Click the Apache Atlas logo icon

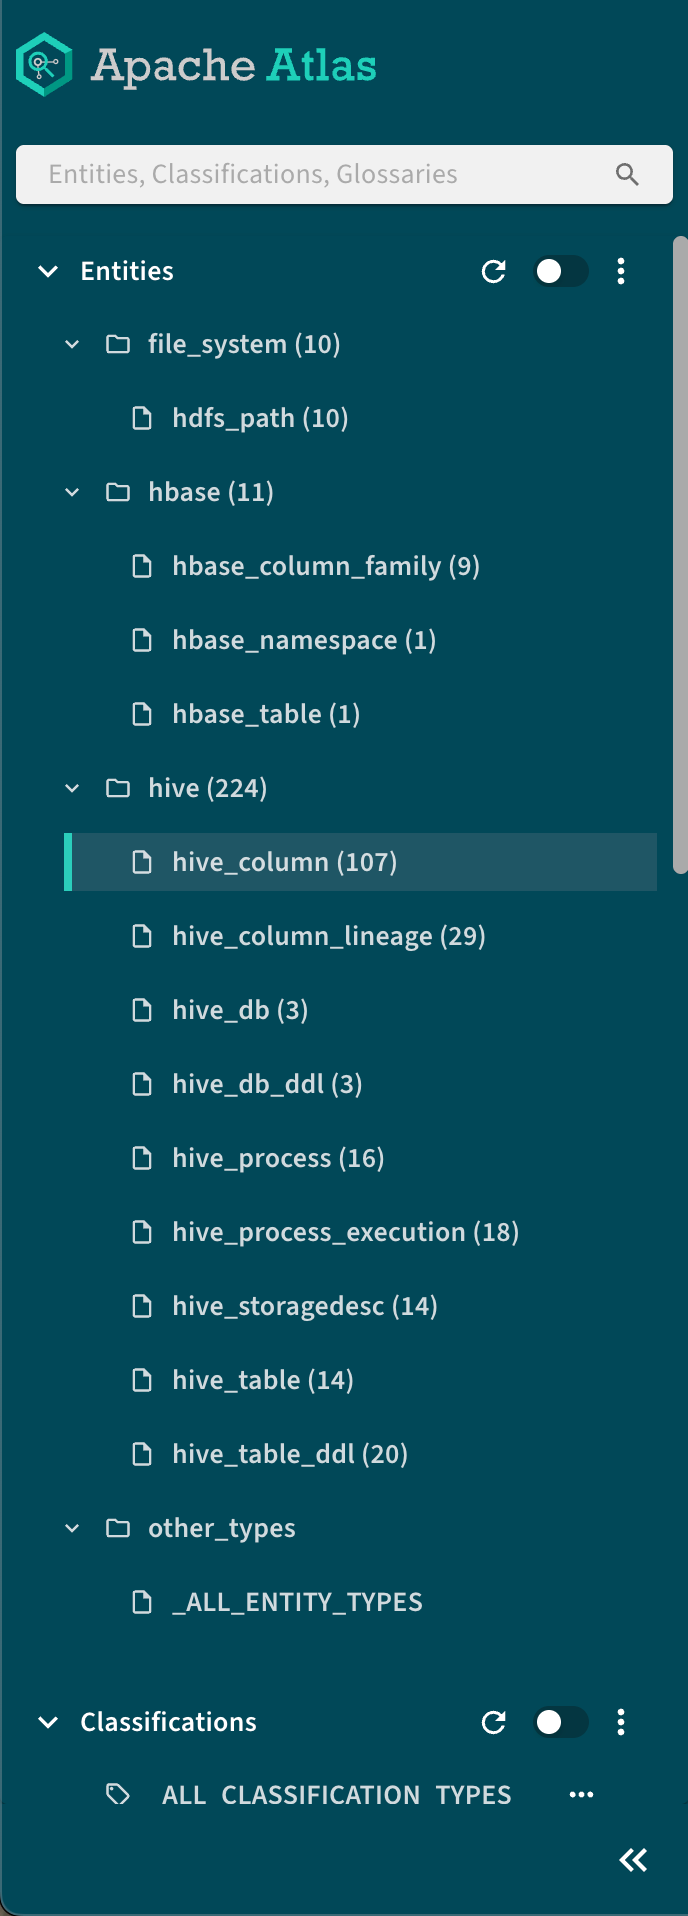tap(44, 65)
